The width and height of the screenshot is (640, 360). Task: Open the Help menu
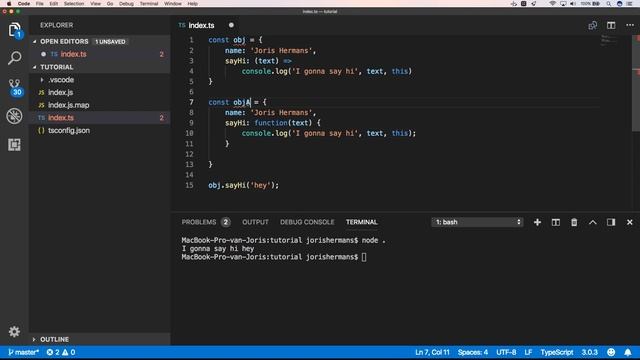pyautogui.click(x=193, y=4)
